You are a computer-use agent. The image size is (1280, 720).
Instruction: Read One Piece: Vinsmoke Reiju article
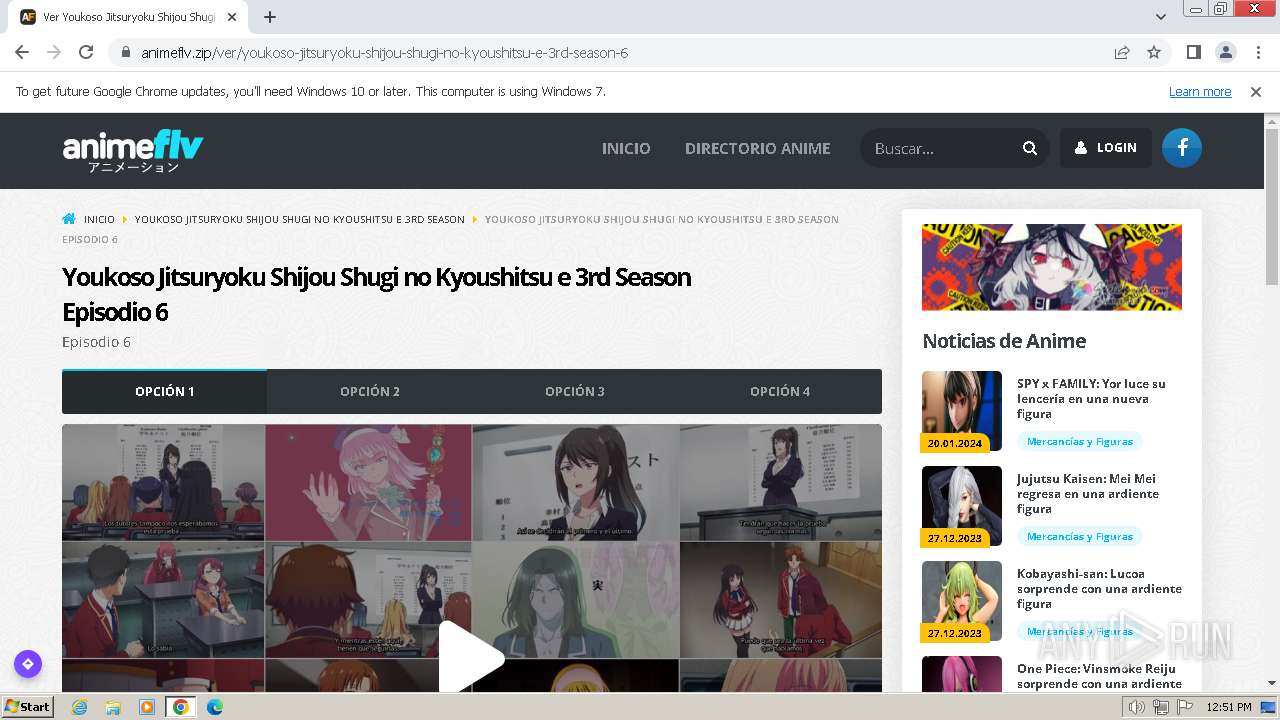(1099, 676)
